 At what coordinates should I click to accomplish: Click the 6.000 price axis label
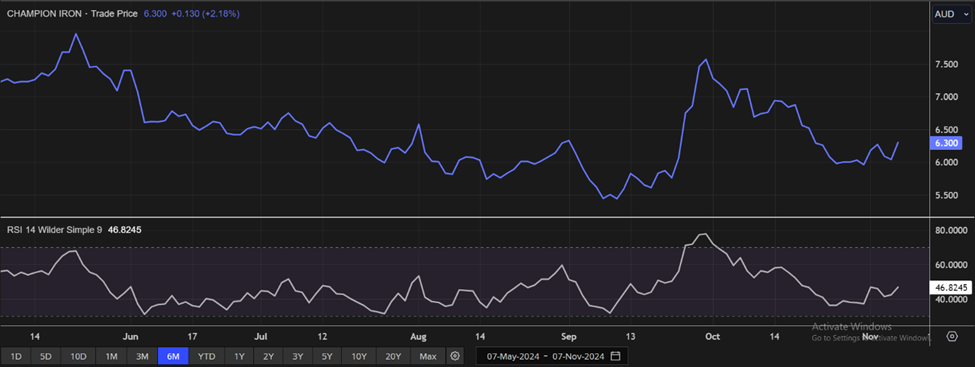coord(946,163)
